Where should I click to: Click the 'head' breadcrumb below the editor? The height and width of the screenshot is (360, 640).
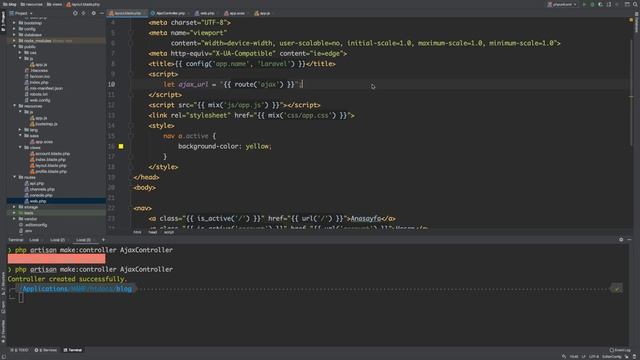(153, 232)
